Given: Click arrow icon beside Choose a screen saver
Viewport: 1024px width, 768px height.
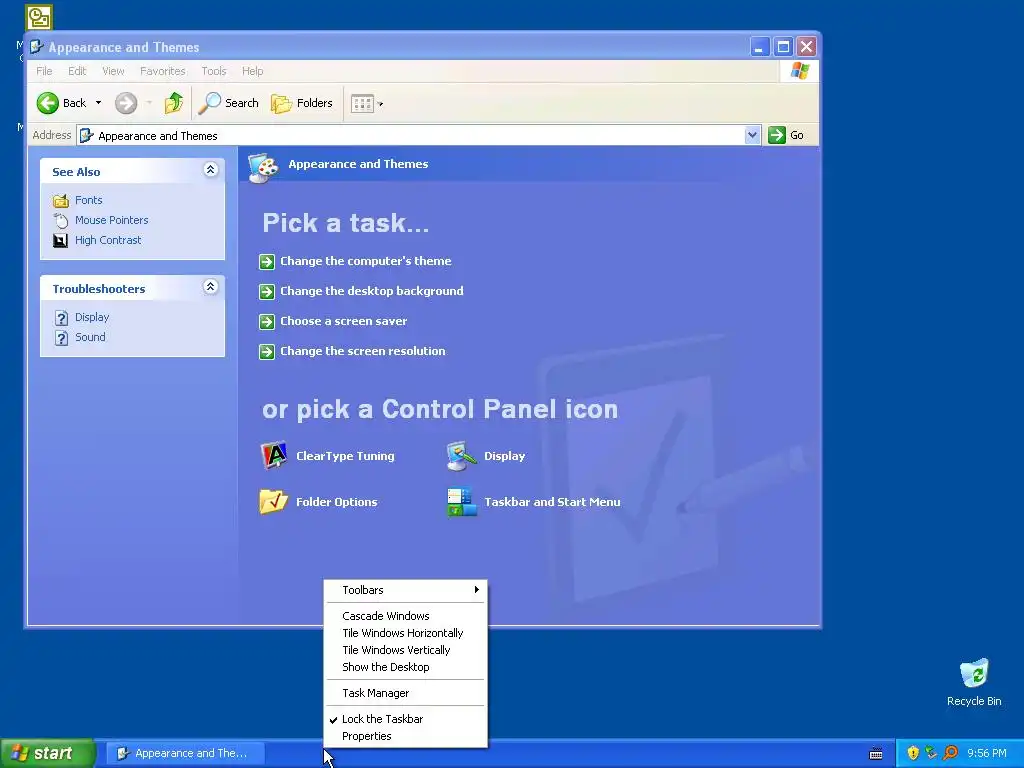Looking at the screenshot, I should click(x=266, y=322).
